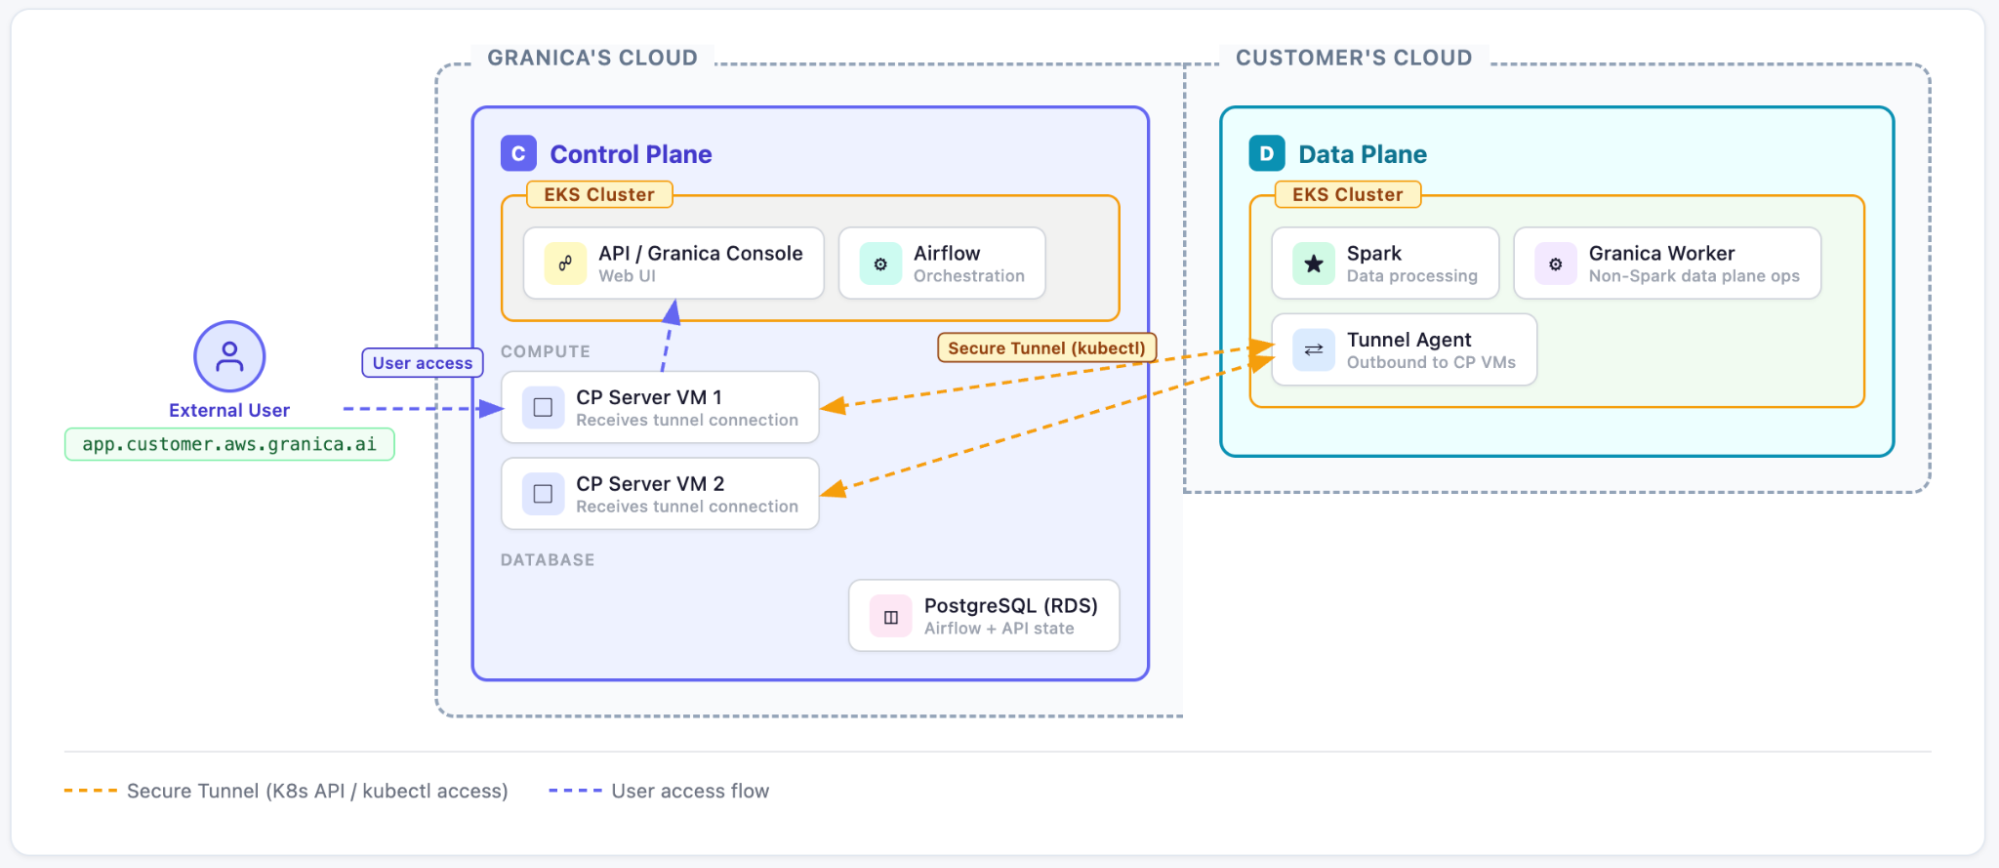Click the Non-Spark data plane ops subtitle
Screen dimensions: 1999x868
tap(1694, 276)
